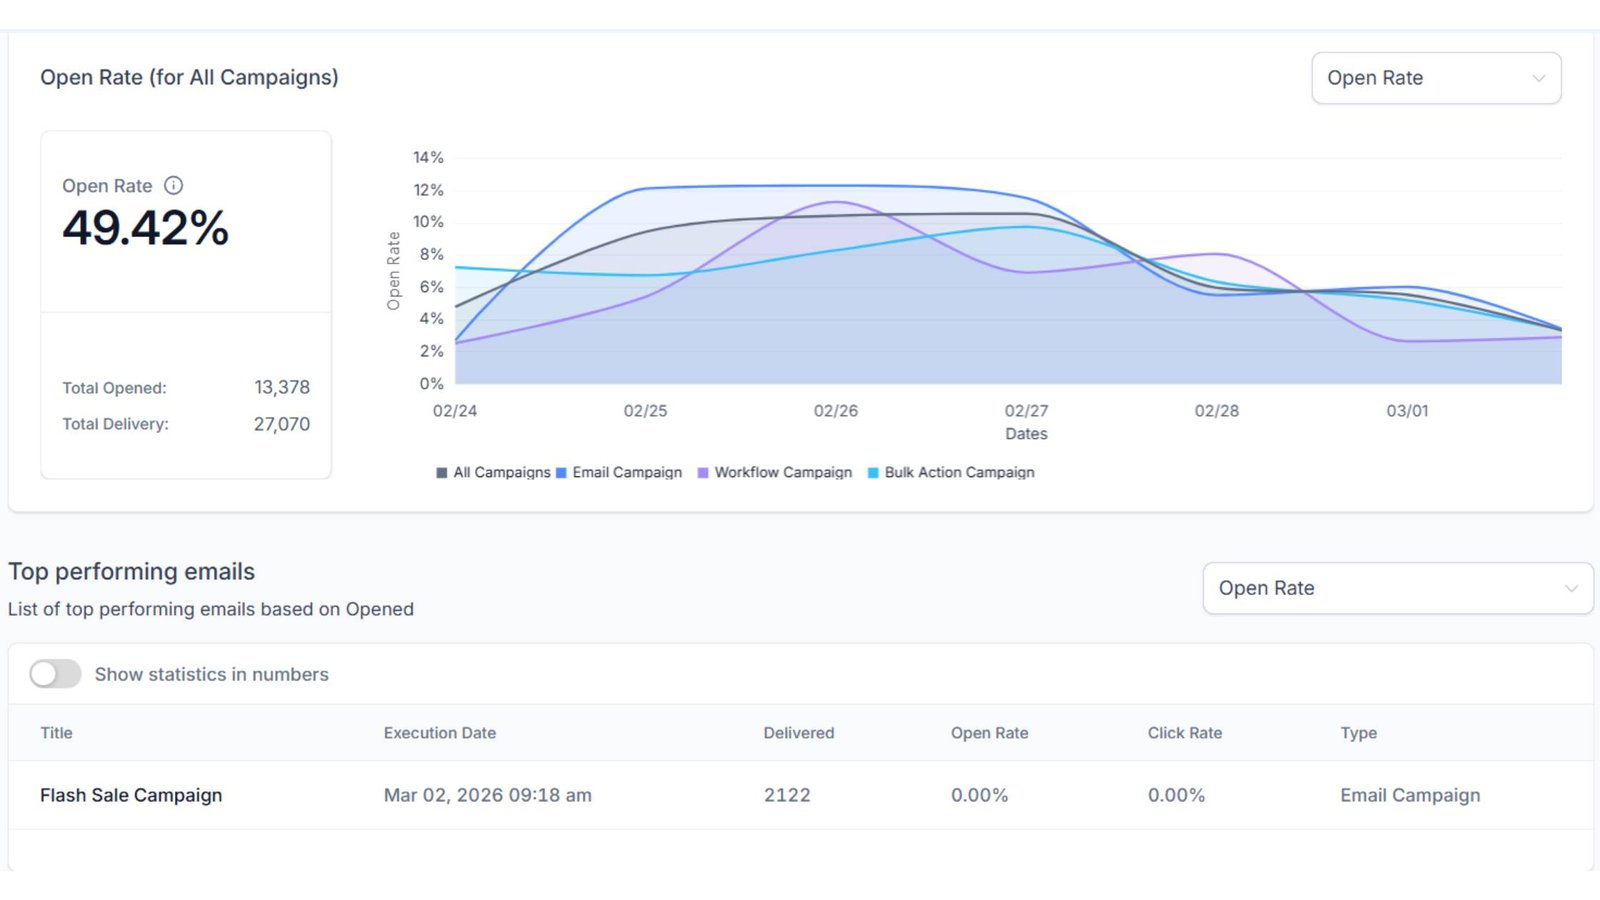This screenshot has width=1600, height=900.
Task: Open the Flash Sale Campaign email
Action: tap(131, 795)
